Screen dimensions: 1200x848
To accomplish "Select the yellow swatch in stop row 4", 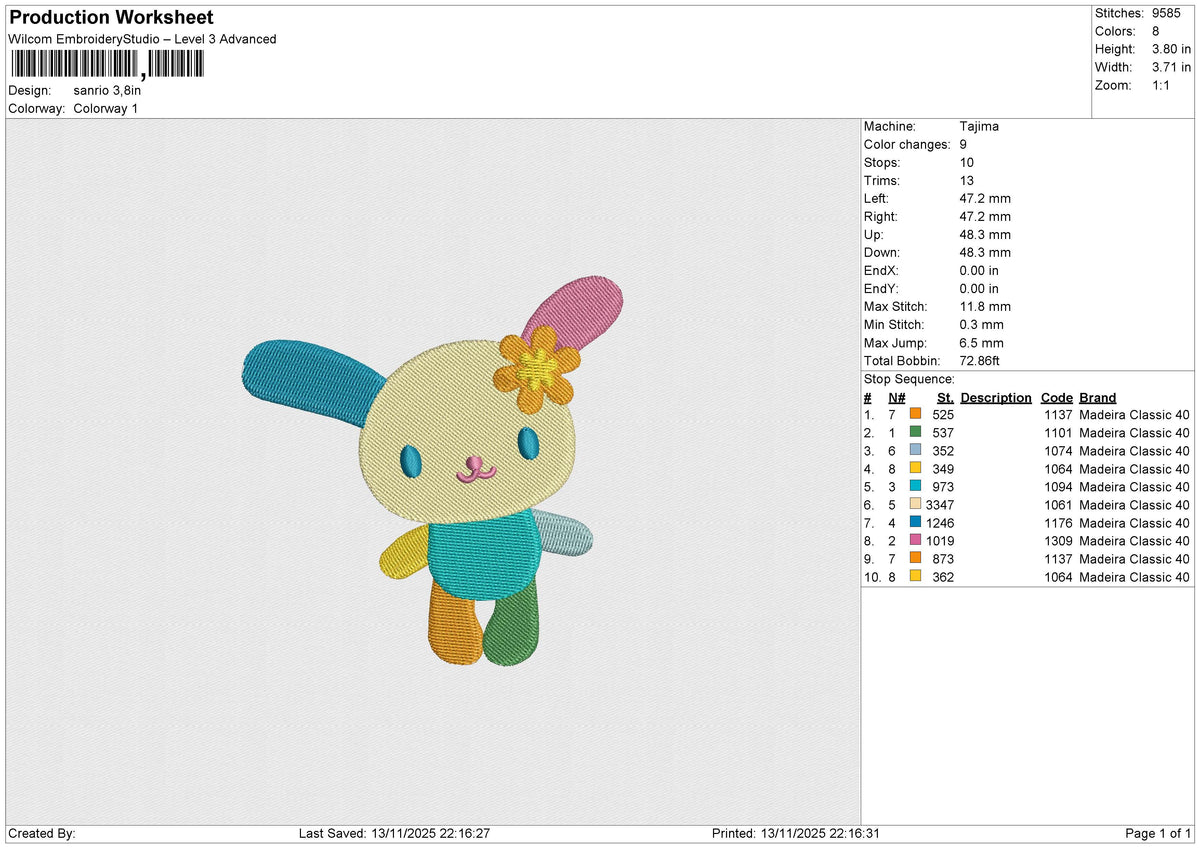I will tap(915, 468).
